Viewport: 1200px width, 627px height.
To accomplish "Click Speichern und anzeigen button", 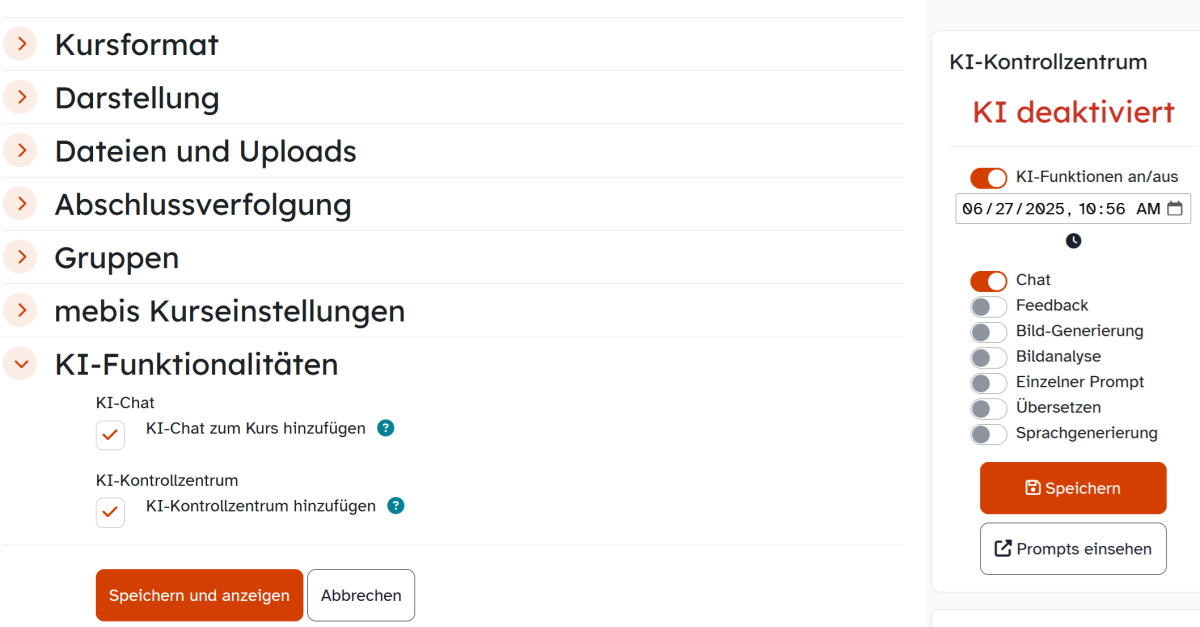I will 199,595.
